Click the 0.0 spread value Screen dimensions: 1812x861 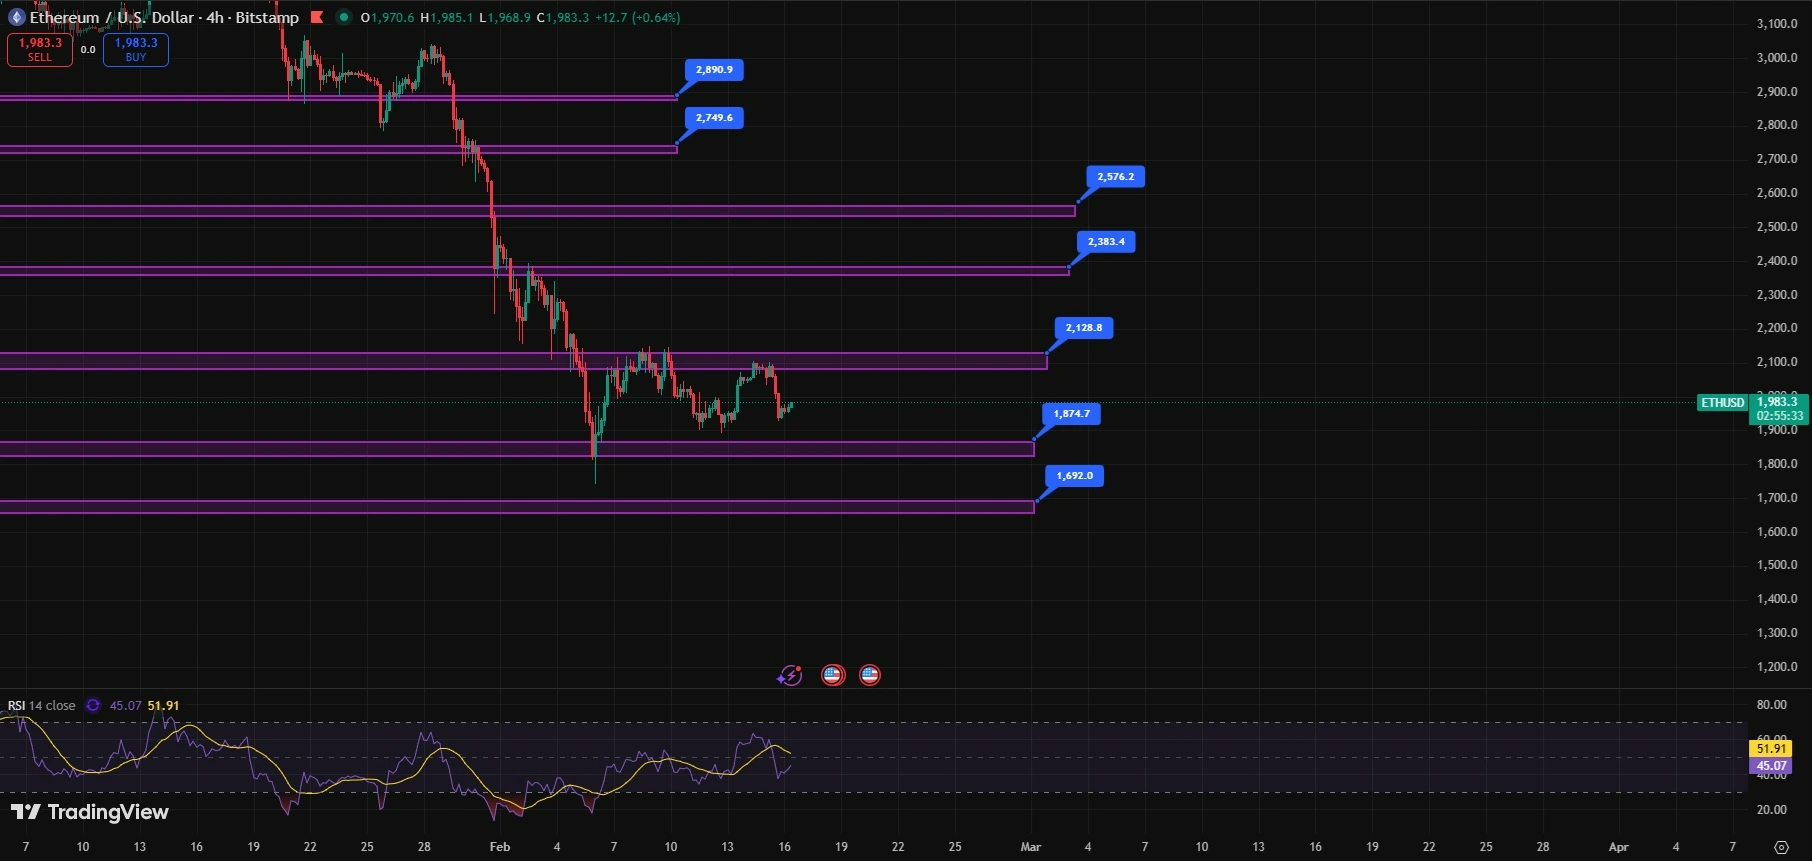(x=88, y=50)
